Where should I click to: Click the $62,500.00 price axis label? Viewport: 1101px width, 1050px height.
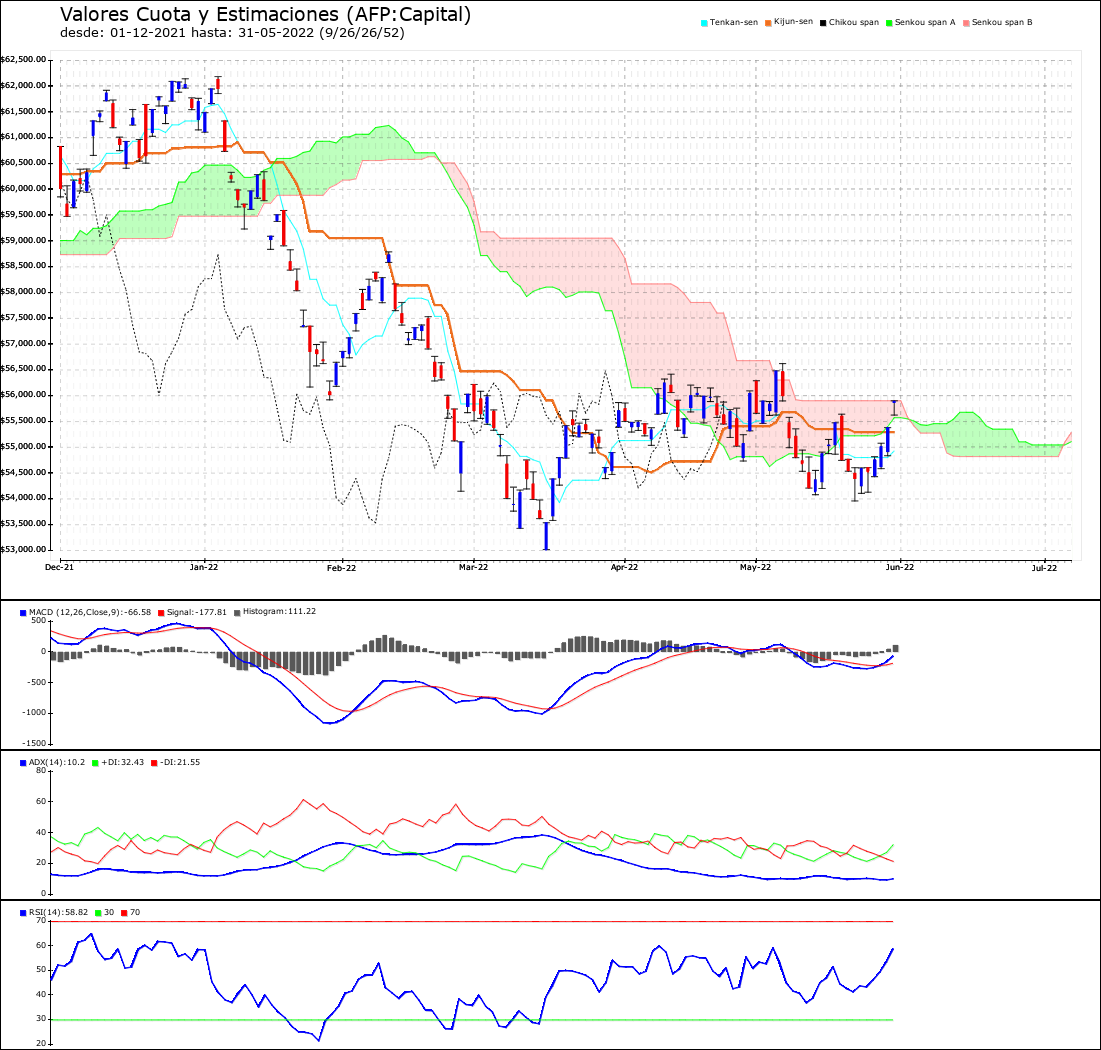23,60
